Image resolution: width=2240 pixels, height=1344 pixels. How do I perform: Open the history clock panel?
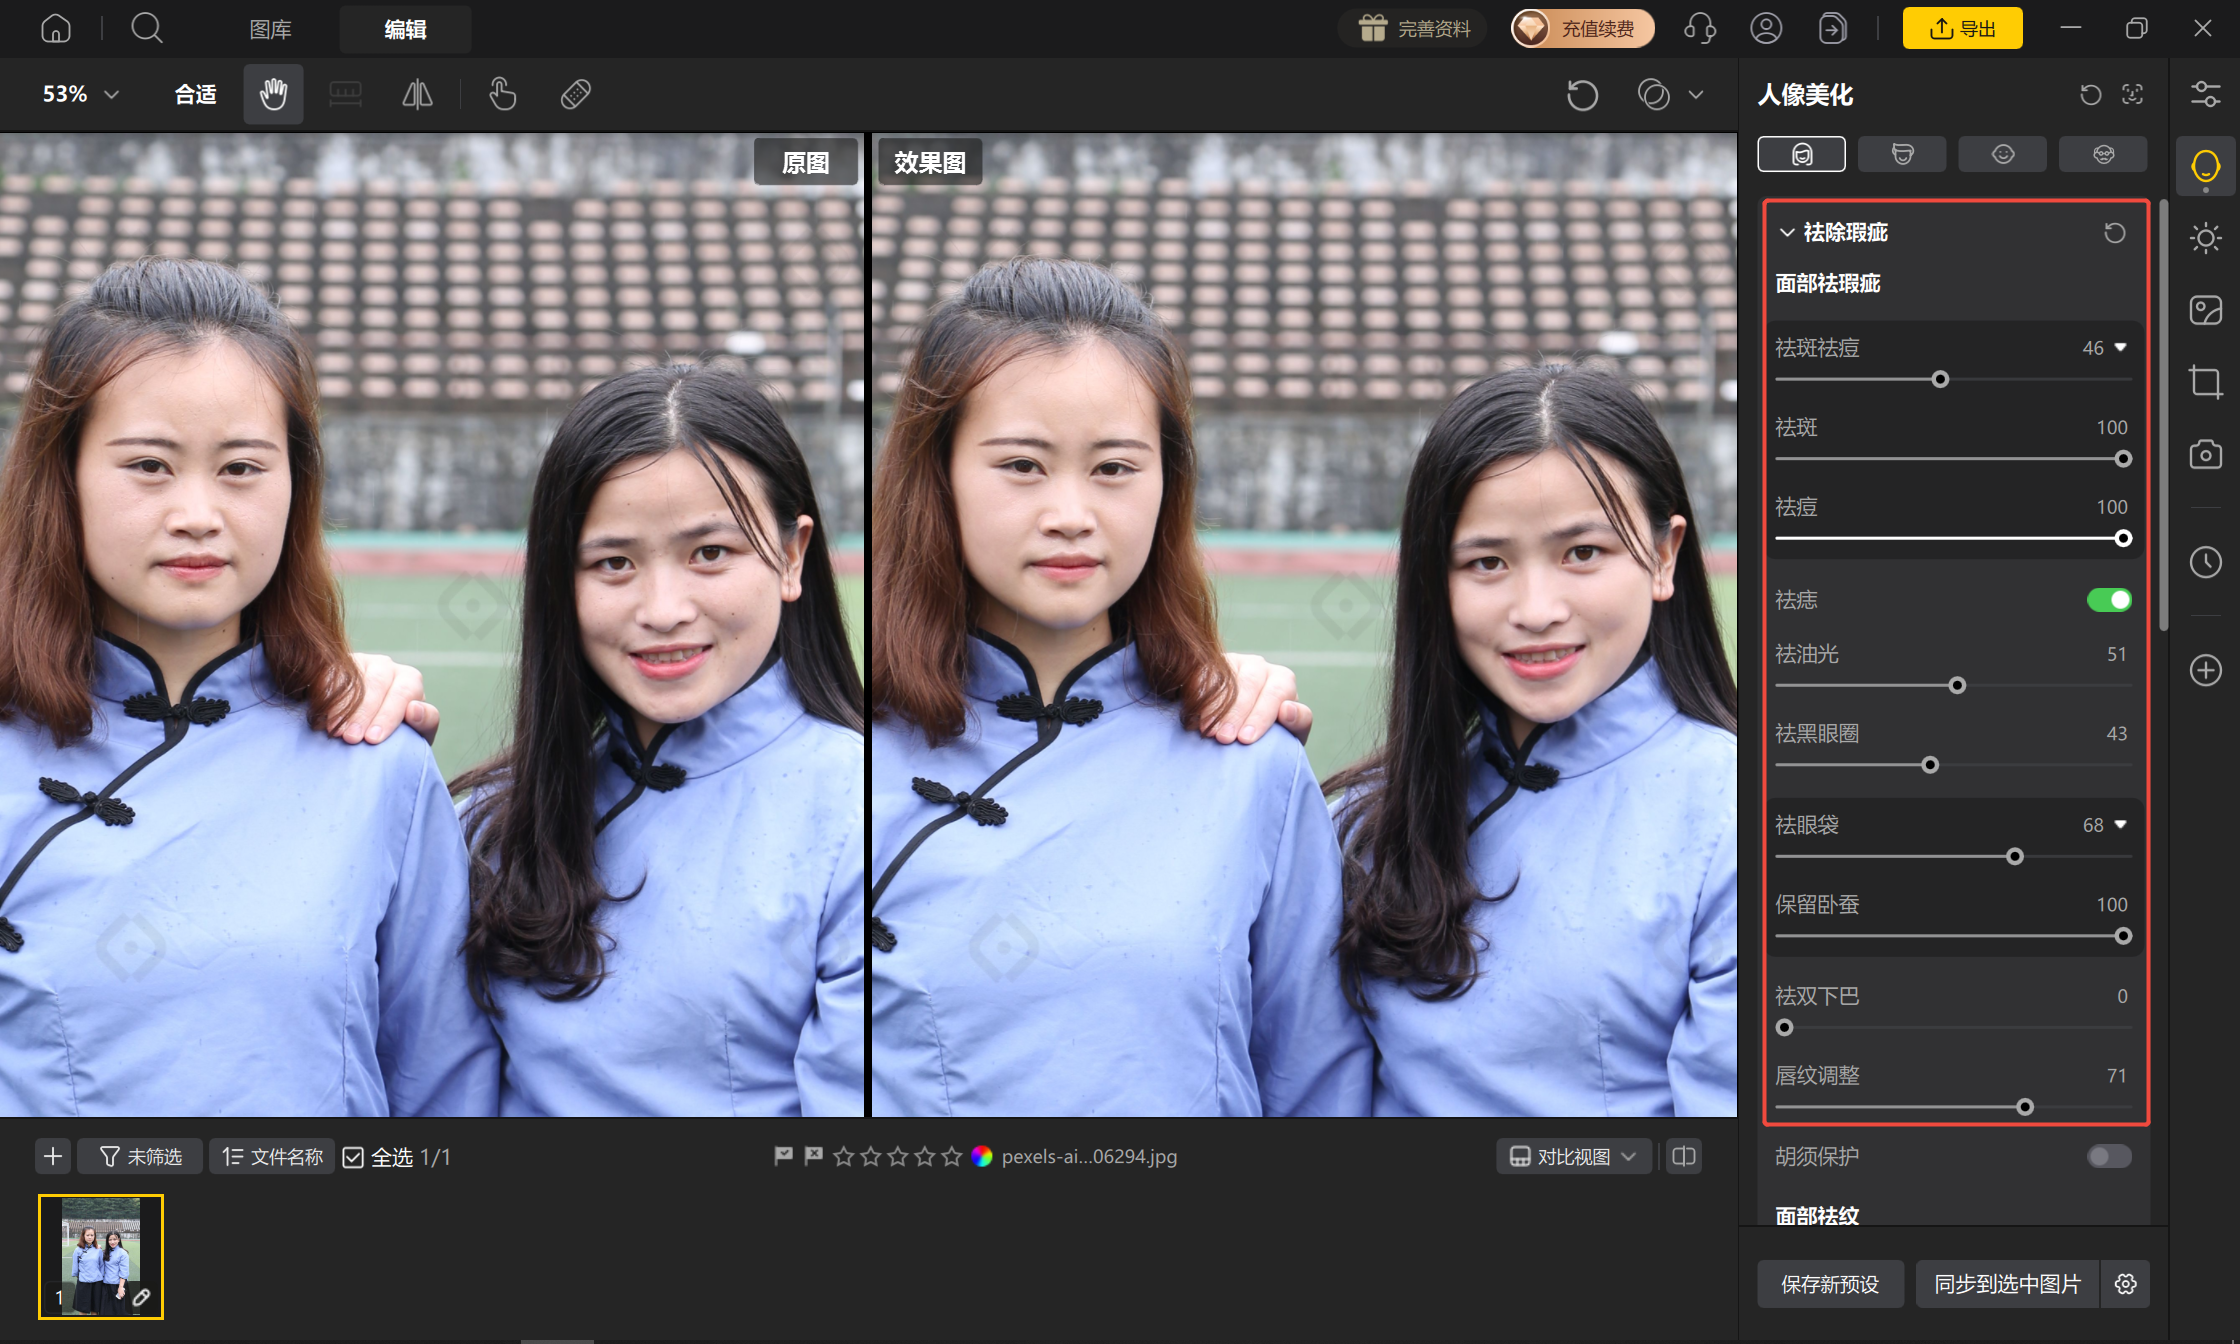pyautogui.click(x=2206, y=562)
